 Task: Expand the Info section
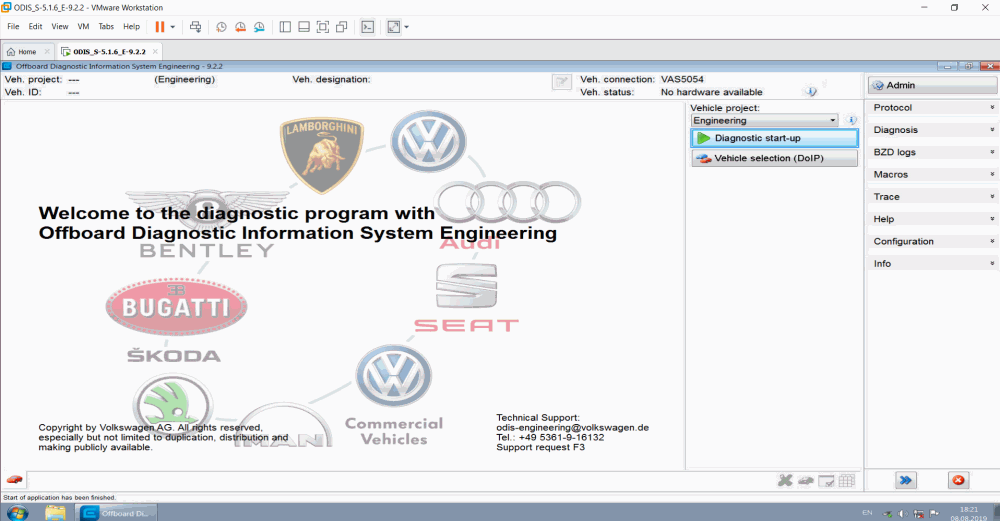pos(932,264)
